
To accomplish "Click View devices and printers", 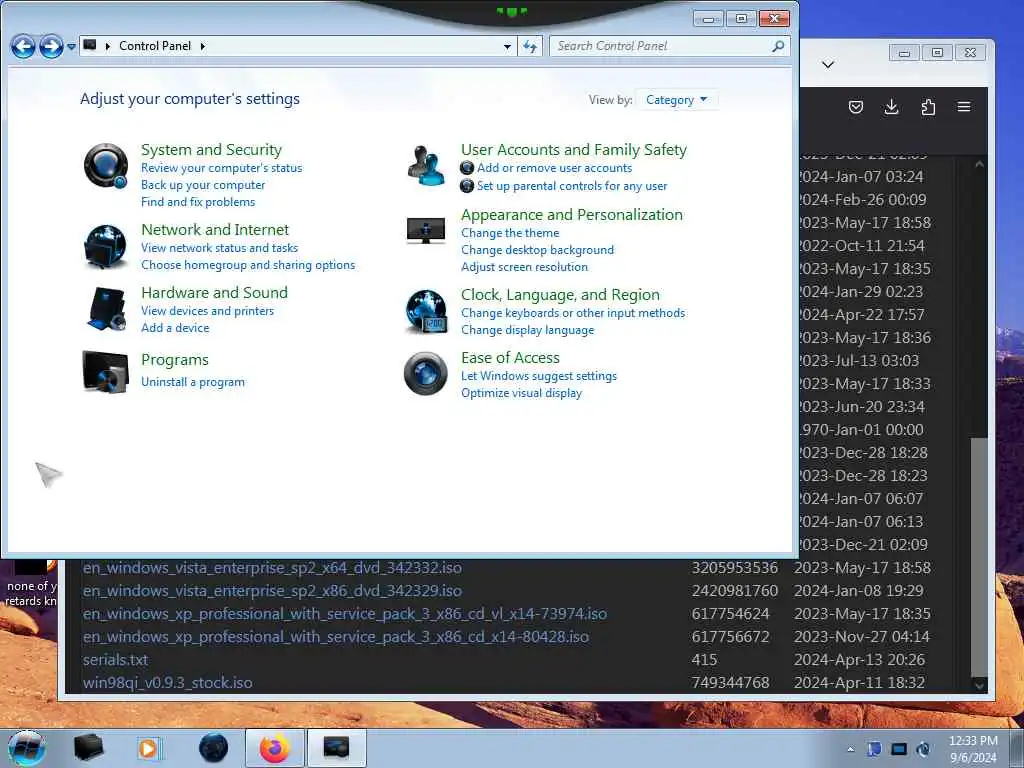I will (x=208, y=311).
